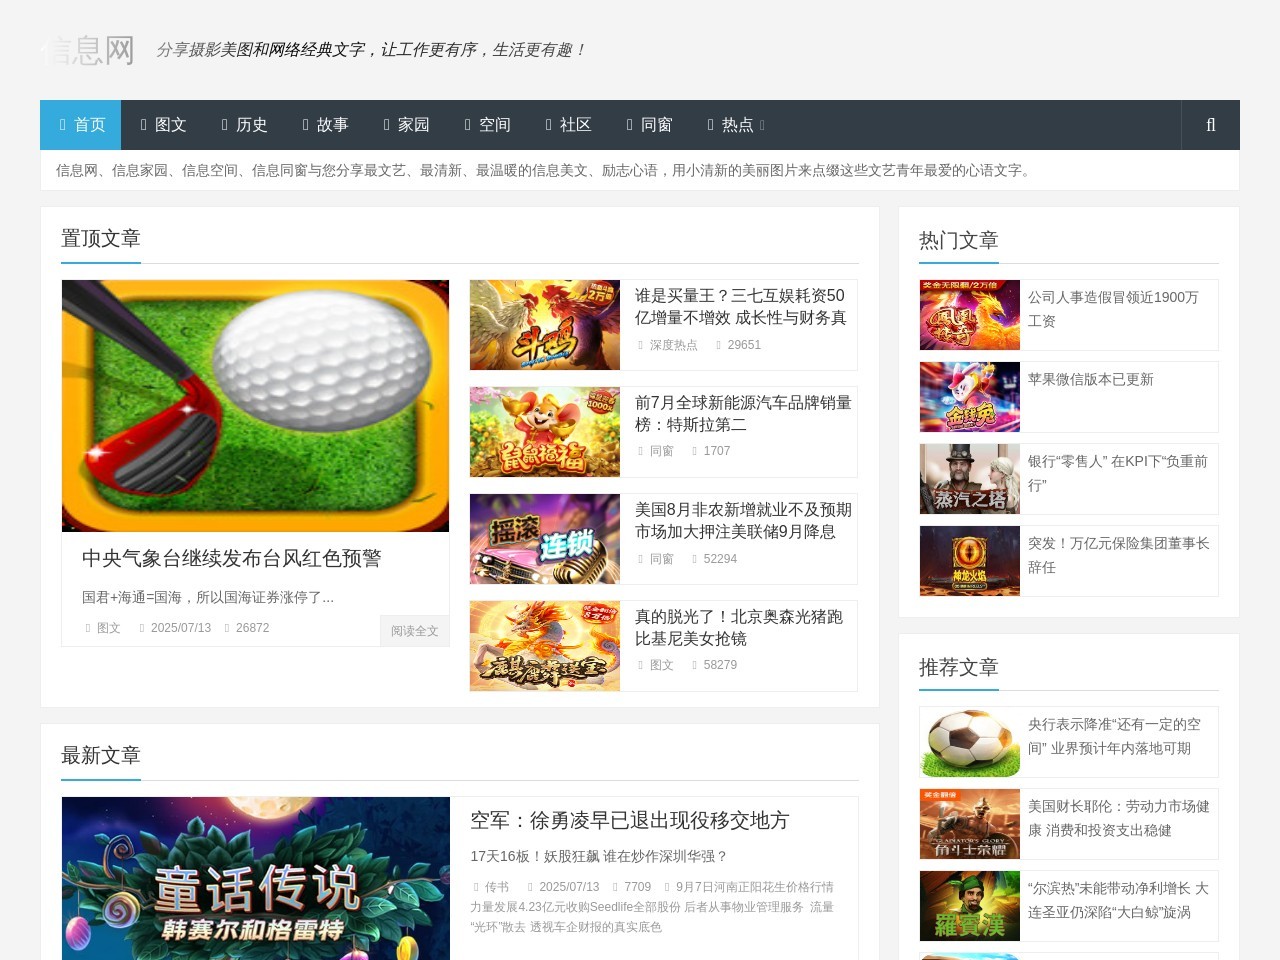This screenshot has height=960, width=1280.
Task: Click the 苹果微信版本已更新 link
Action: [1089, 379]
